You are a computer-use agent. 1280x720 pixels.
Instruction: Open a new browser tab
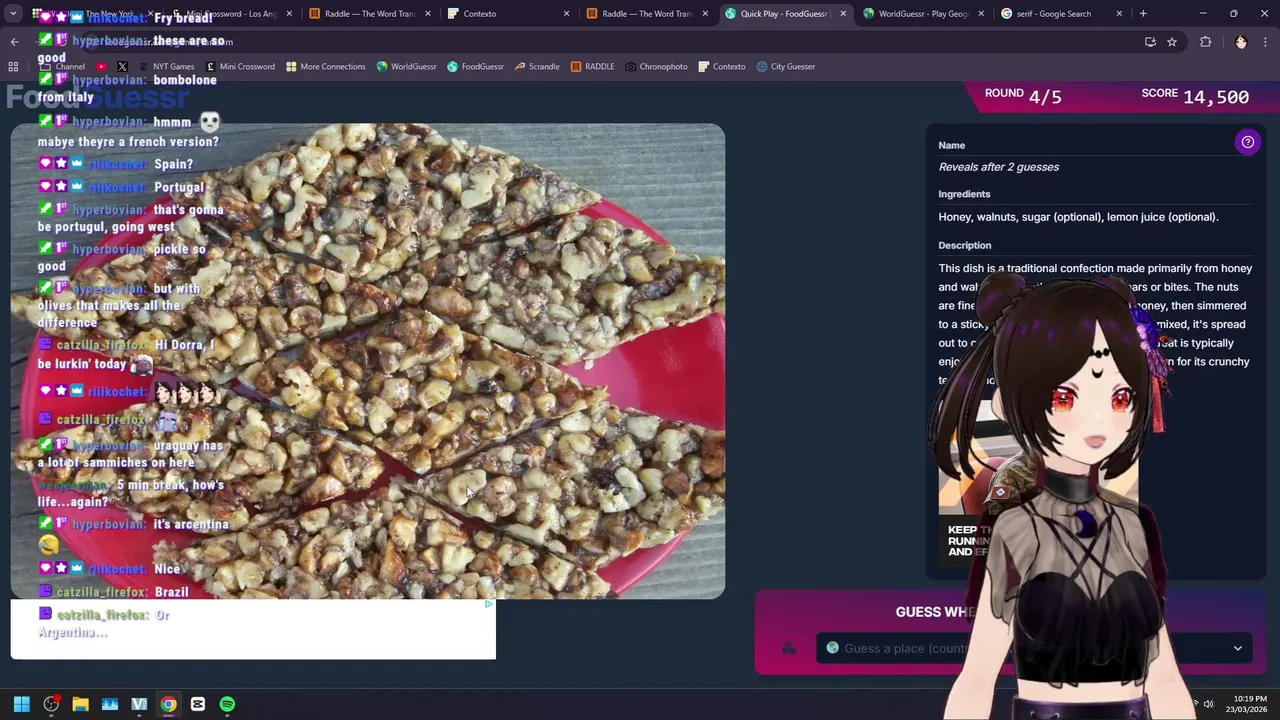(x=1143, y=14)
